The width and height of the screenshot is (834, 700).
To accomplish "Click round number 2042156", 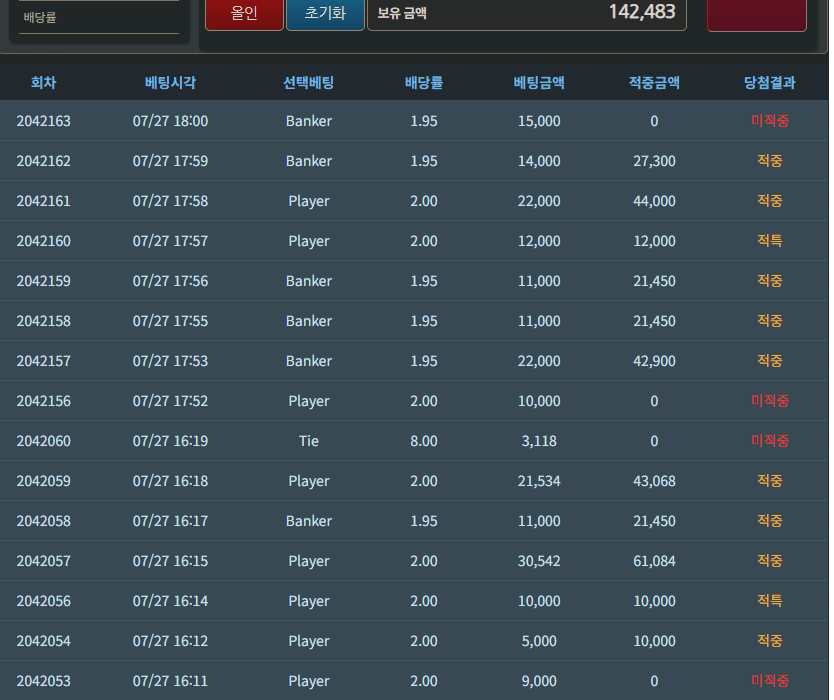I will point(44,401).
